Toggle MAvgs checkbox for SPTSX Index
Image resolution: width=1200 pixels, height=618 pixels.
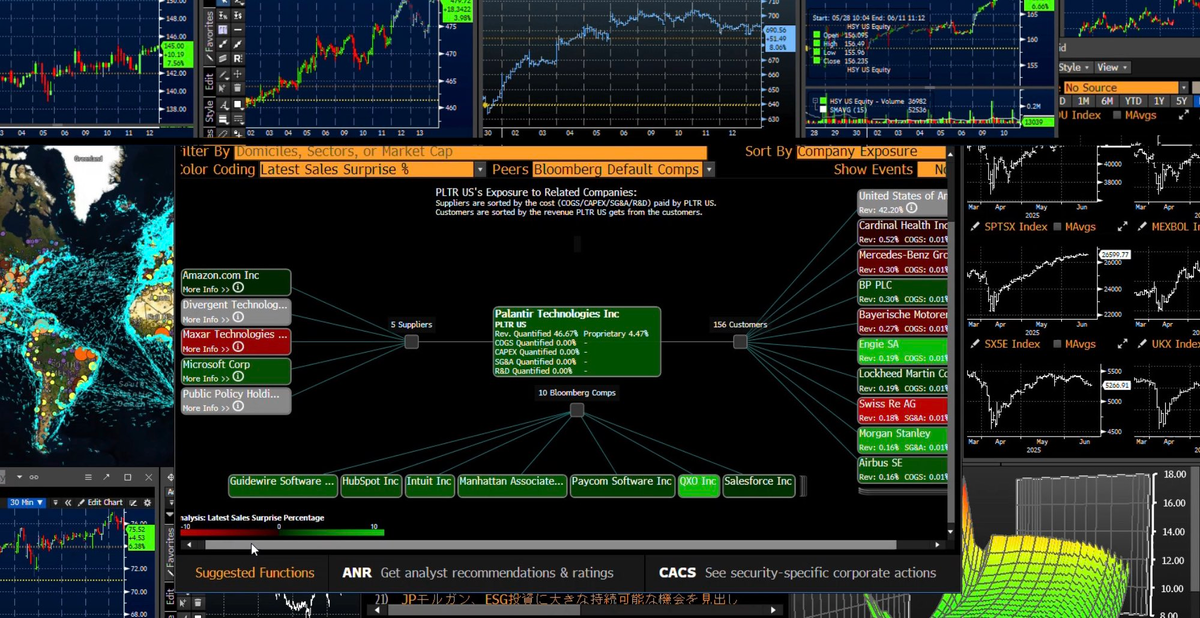click(x=1057, y=226)
